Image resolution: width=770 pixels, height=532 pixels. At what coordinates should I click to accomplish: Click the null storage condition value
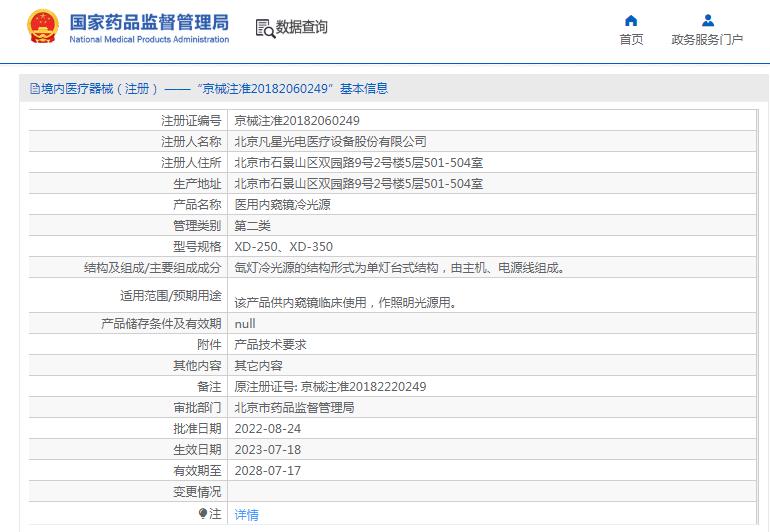click(245, 324)
